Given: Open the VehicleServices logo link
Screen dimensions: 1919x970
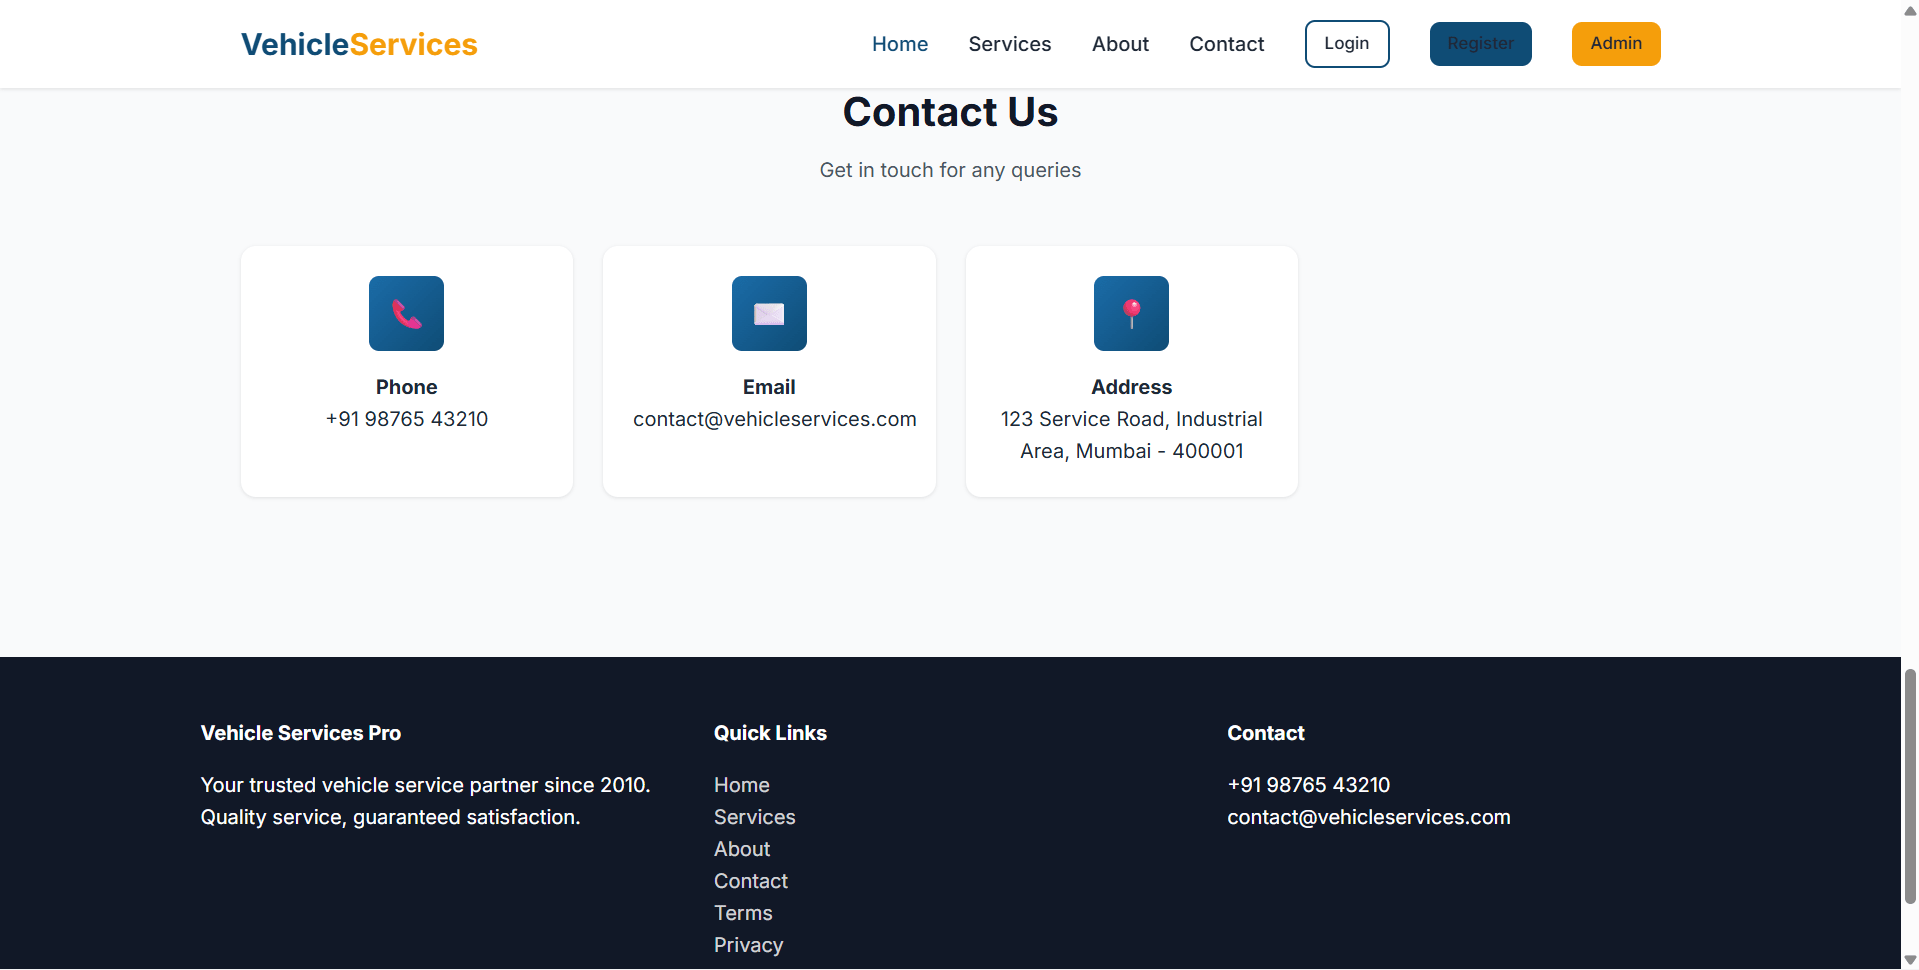Looking at the screenshot, I should pos(359,44).
